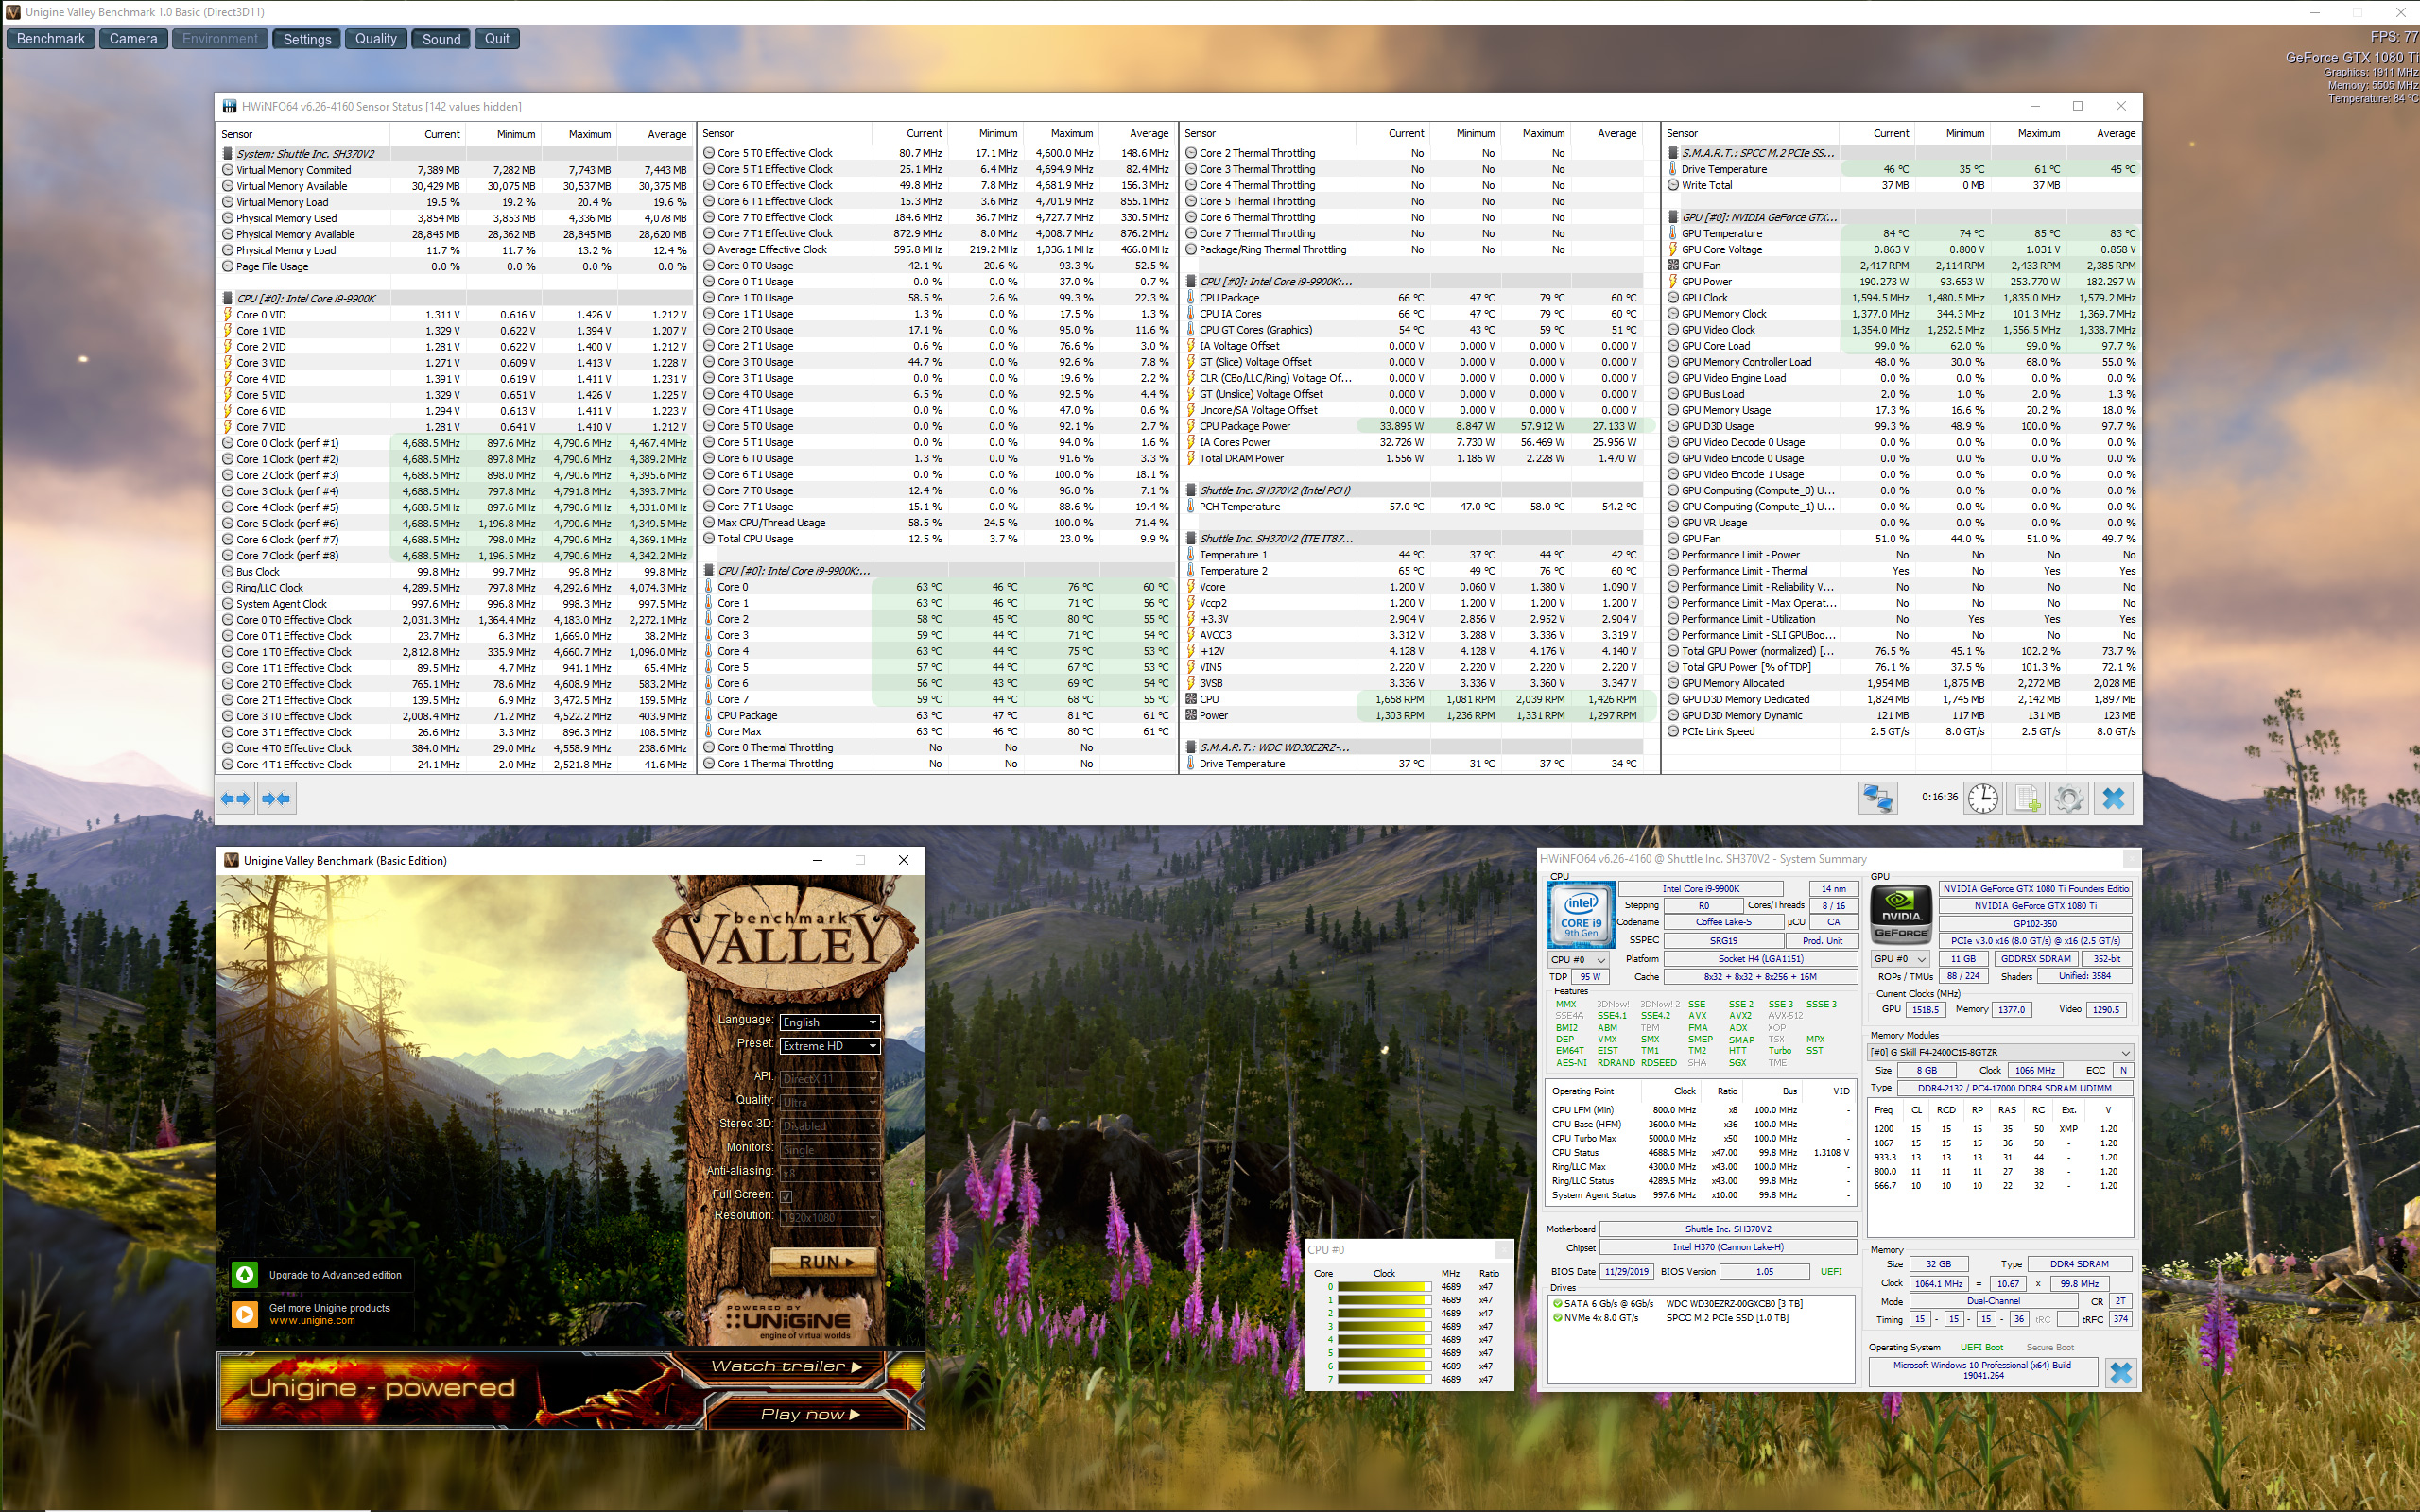This screenshot has width=2420, height=1512.
Task: Select the CPU Turbo Max operating point row
Action: tap(1700, 1138)
